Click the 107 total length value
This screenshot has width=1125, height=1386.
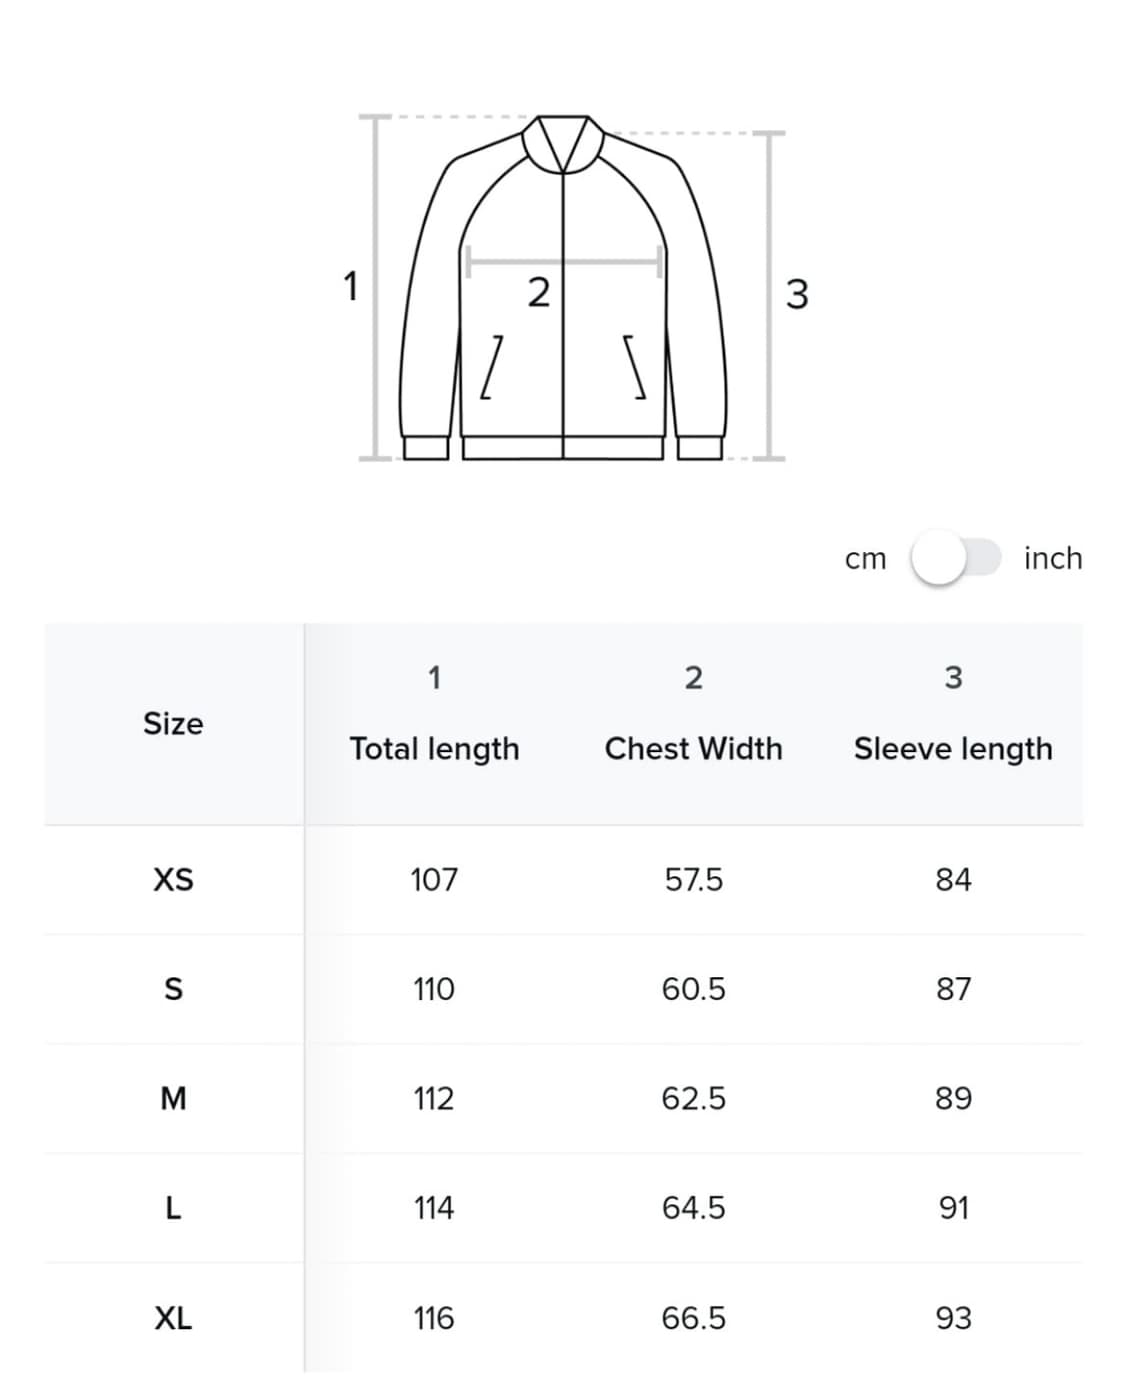click(x=434, y=880)
